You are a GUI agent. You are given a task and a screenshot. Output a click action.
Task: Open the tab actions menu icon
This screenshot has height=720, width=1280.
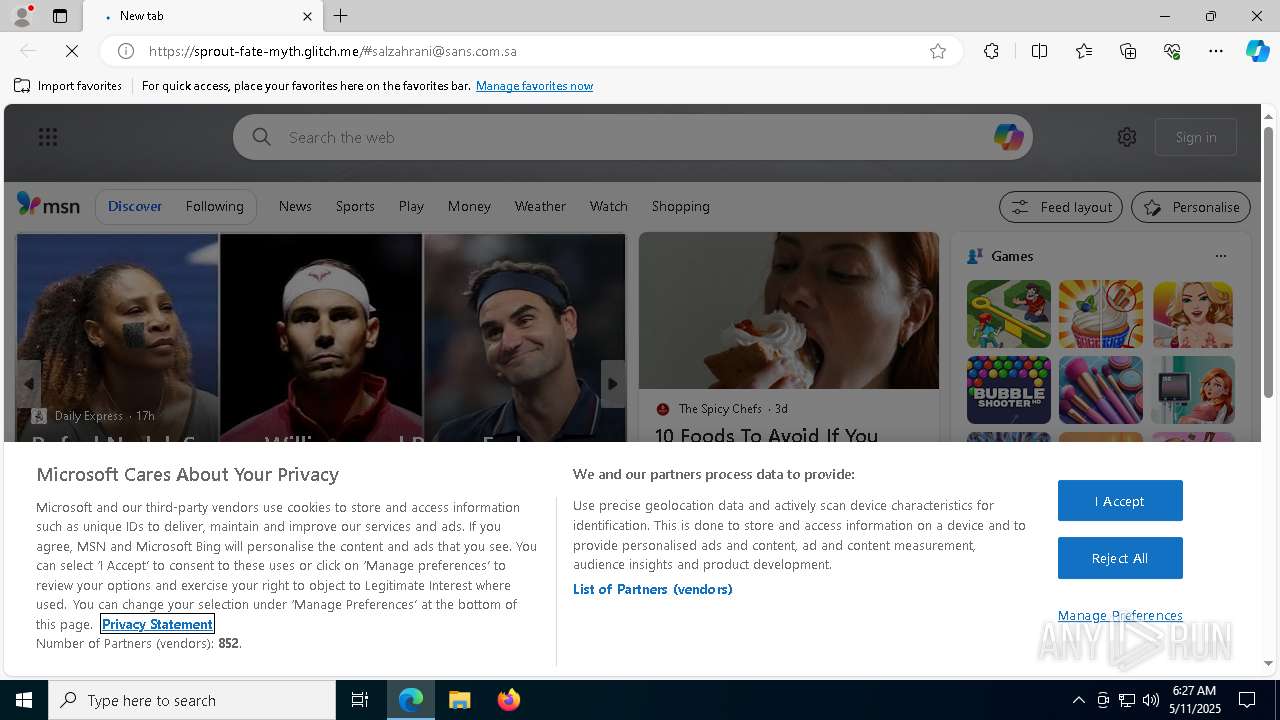[x=60, y=16]
